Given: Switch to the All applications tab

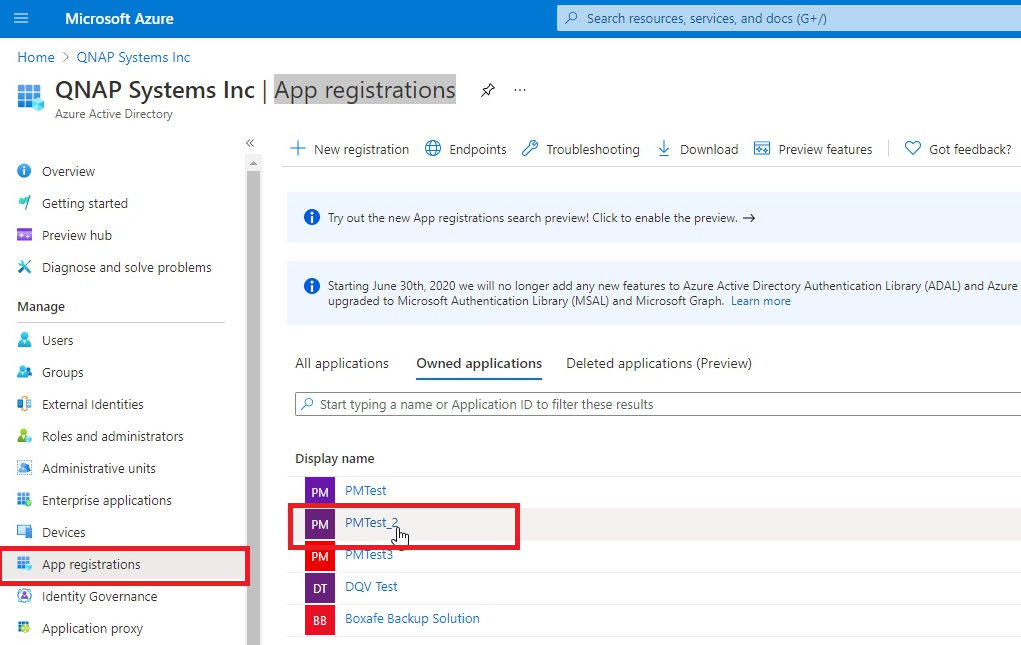Looking at the screenshot, I should click(x=342, y=363).
